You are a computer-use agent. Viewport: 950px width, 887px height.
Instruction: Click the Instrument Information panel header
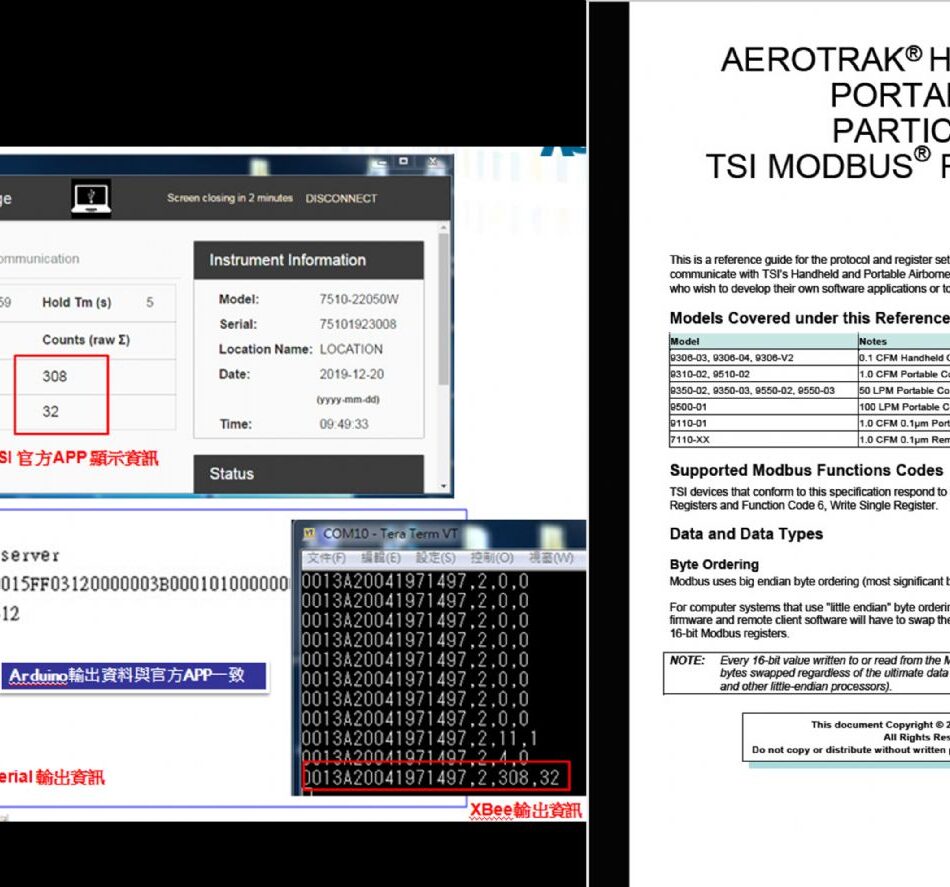point(308,260)
